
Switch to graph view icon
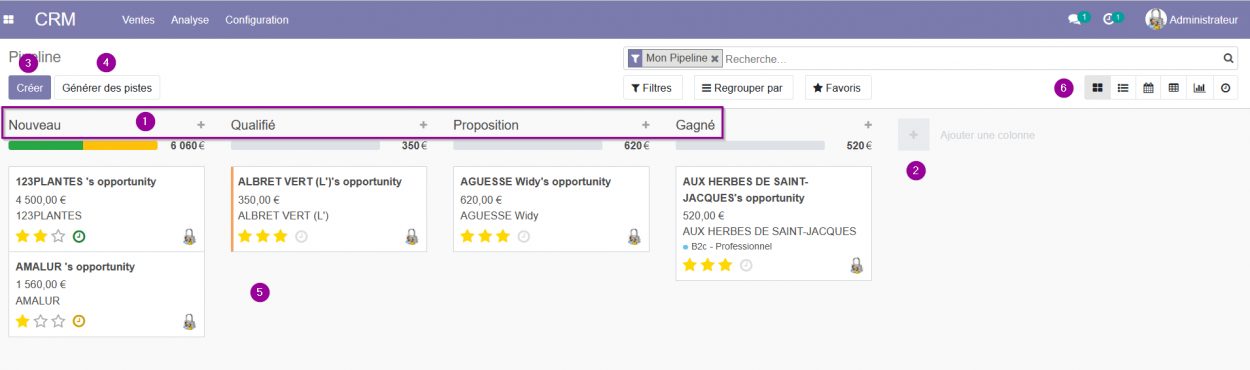tap(1199, 88)
